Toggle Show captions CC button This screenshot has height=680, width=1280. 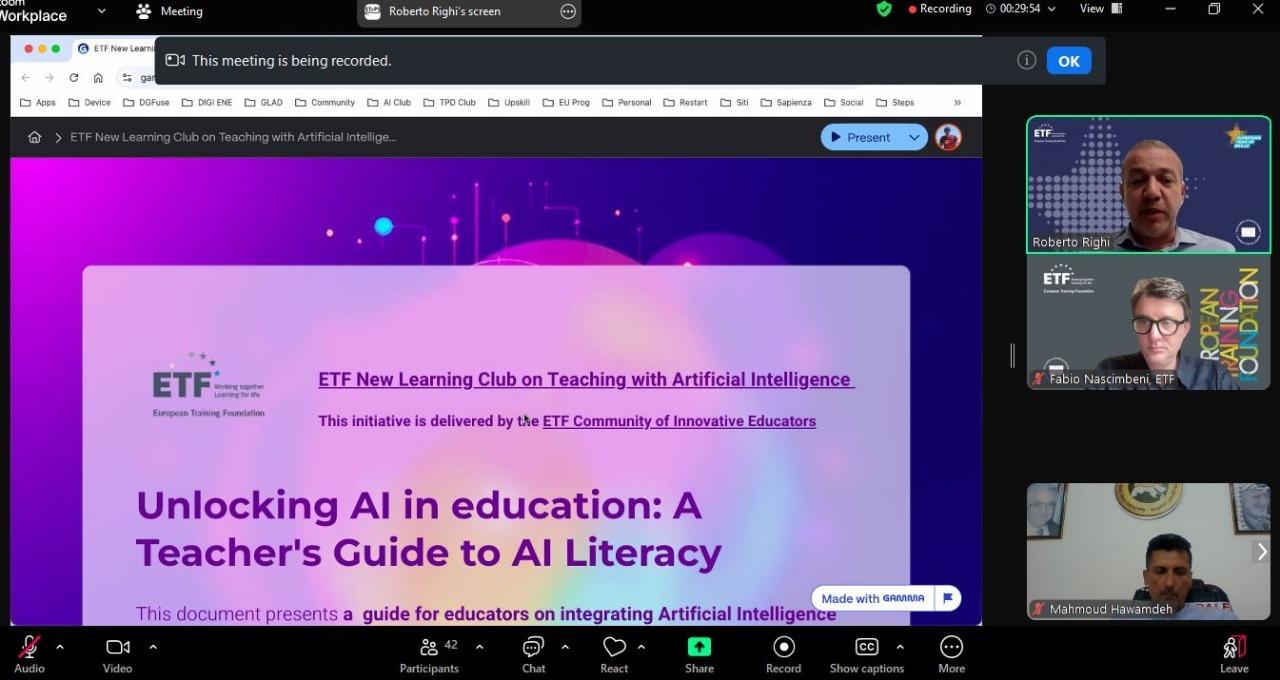coord(867,654)
